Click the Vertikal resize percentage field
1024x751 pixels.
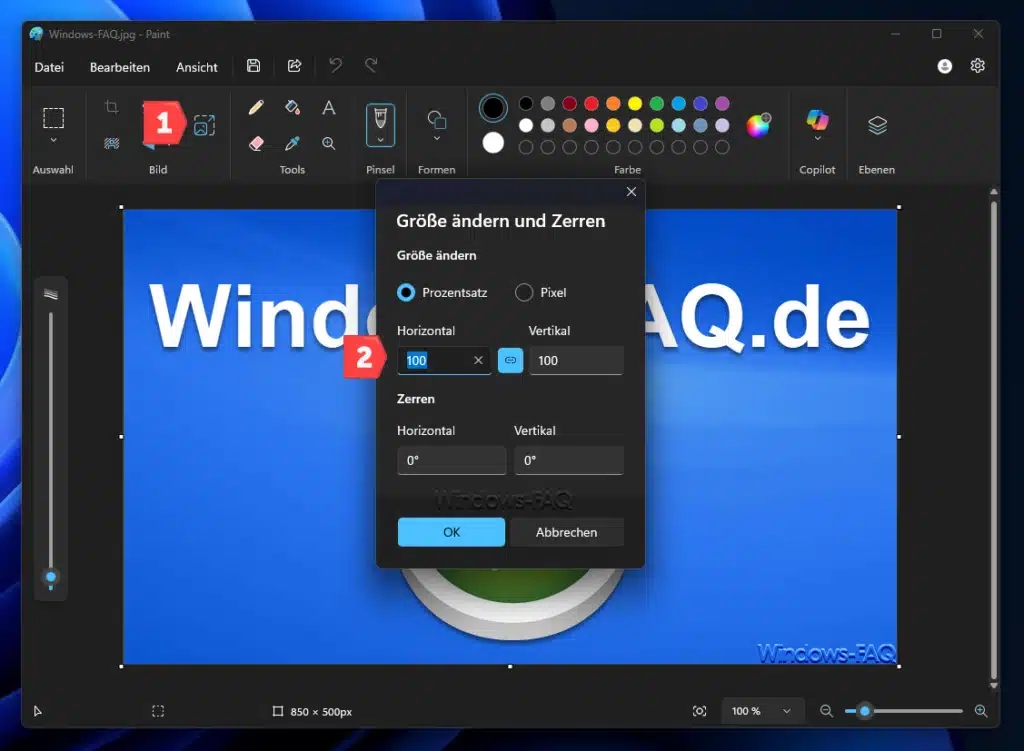click(x=576, y=360)
